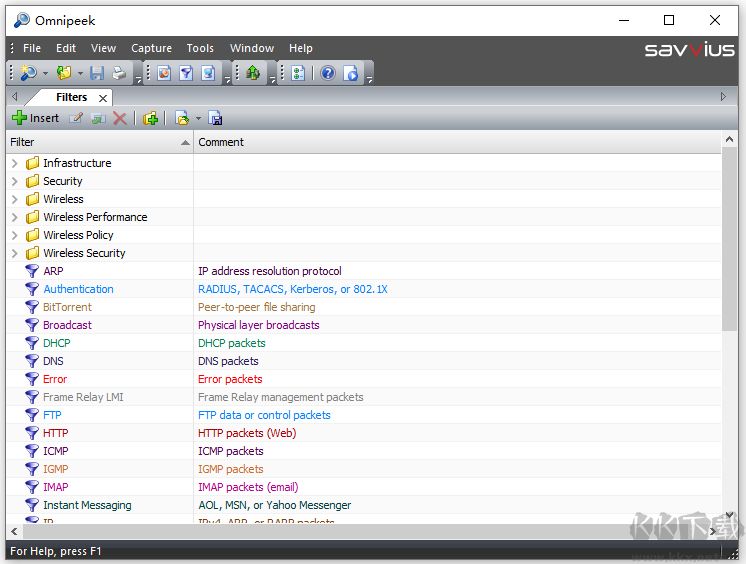Close the Filters tab

pos(103,98)
